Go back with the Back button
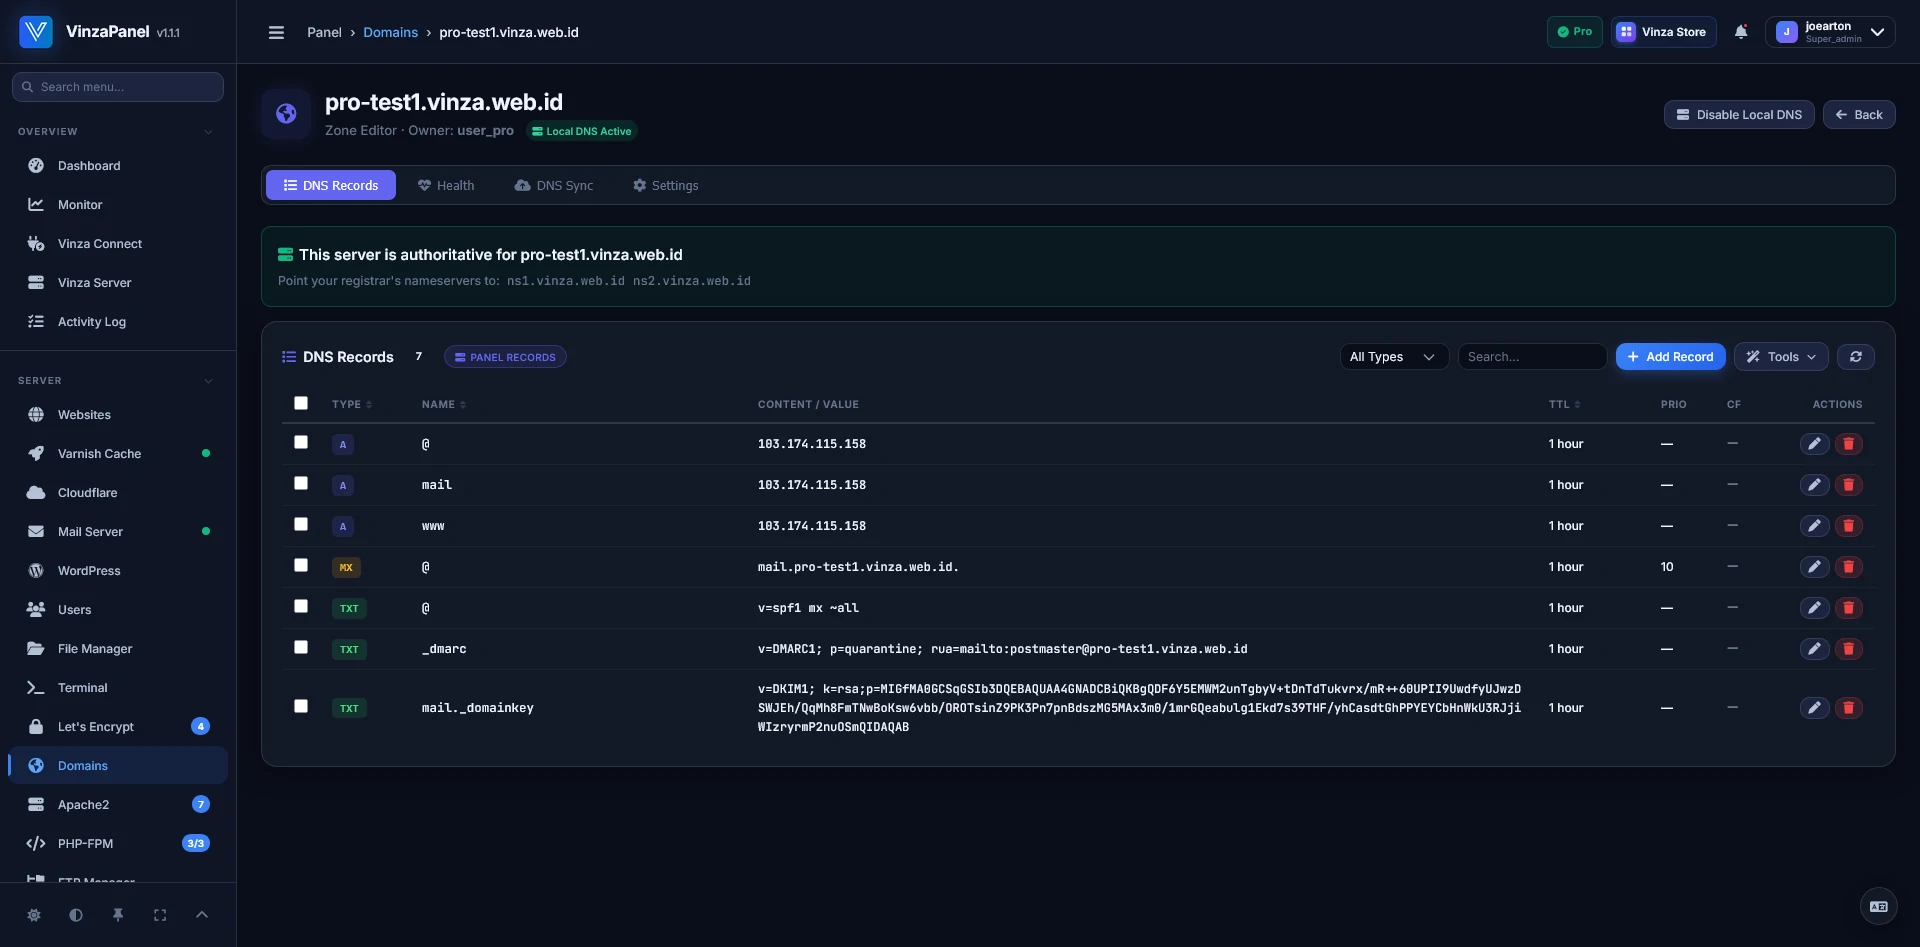Screen dimensions: 1920x947 [1859, 115]
